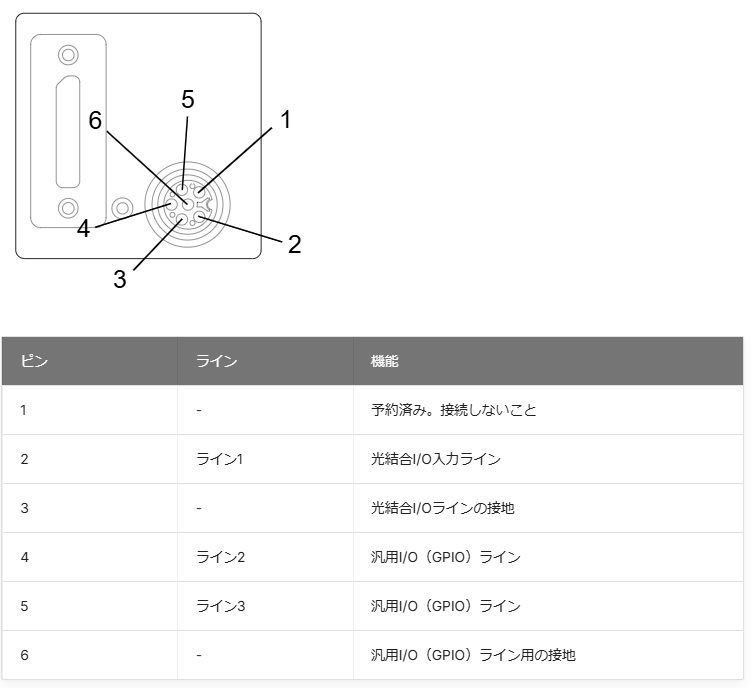
Task: Click pin number 2 label in diagram
Action: (294, 244)
